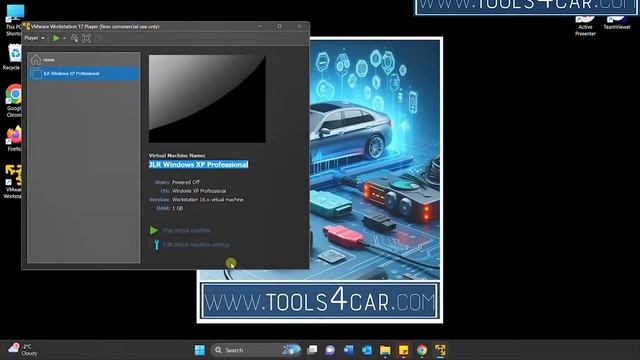Click the wrench icon beside Edit settings
640x360 pixels.
click(156, 245)
